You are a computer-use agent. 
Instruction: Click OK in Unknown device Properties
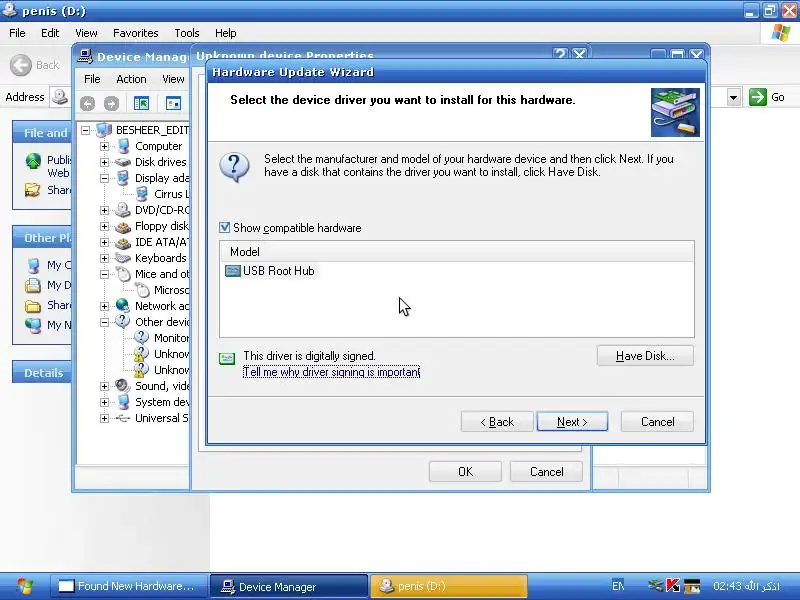point(465,471)
